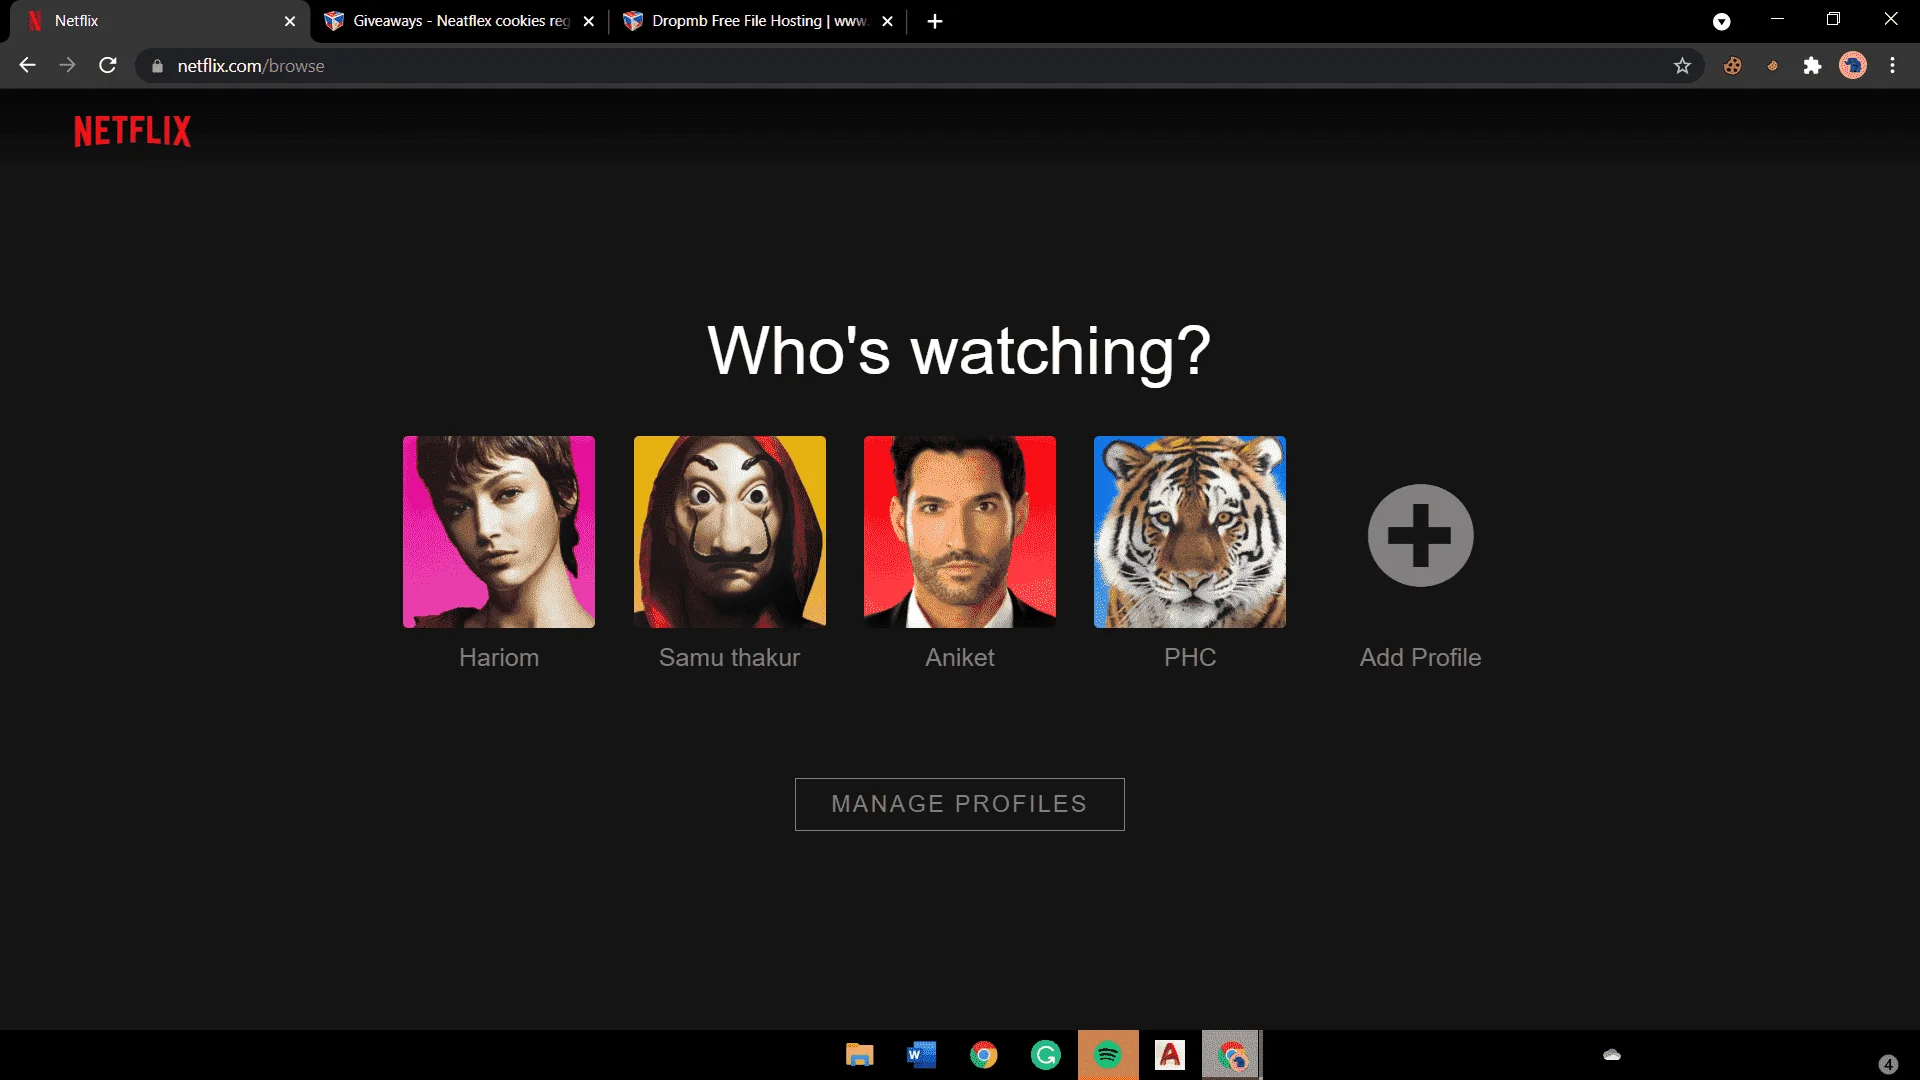The width and height of the screenshot is (1920, 1080).
Task: Open the PHC tiger profile avatar
Action: 1190,532
